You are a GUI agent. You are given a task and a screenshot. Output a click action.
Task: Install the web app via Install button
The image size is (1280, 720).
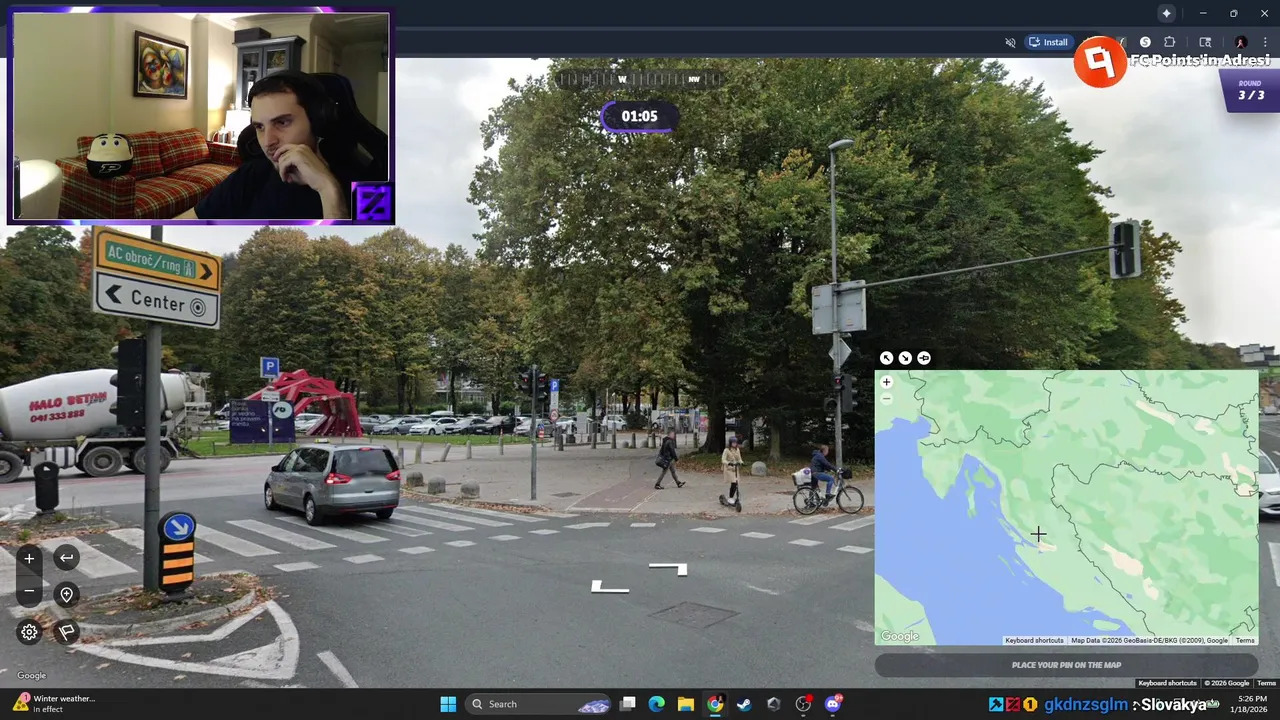(1048, 42)
